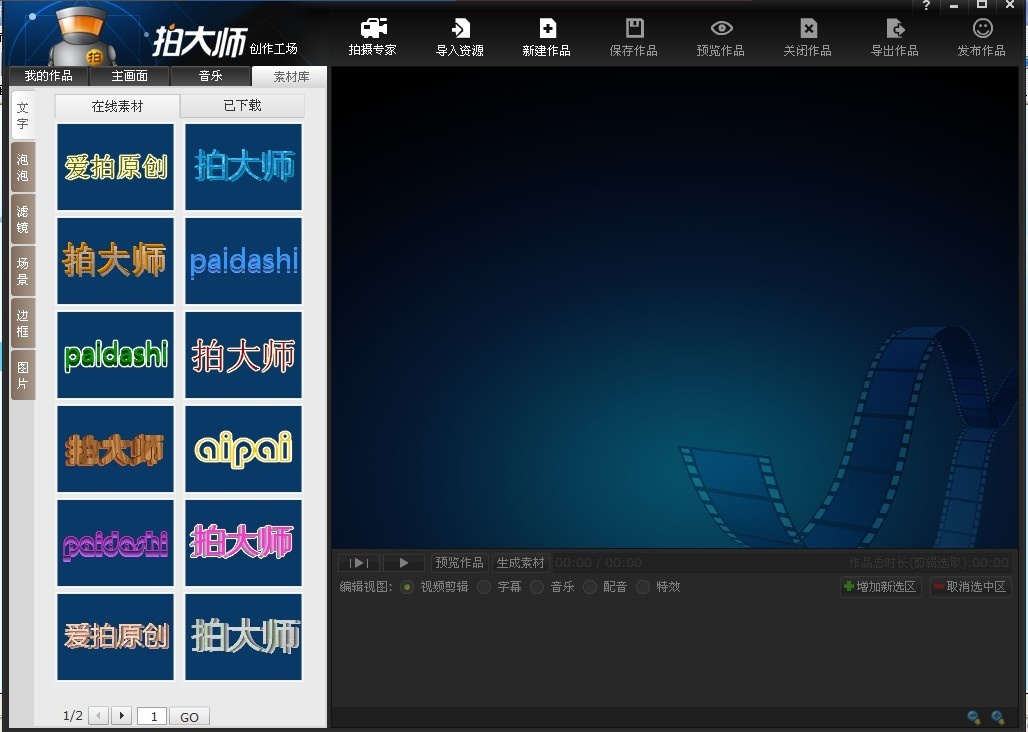
Task: Open the 滤镜 filter category tab
Action: point(23,219)
